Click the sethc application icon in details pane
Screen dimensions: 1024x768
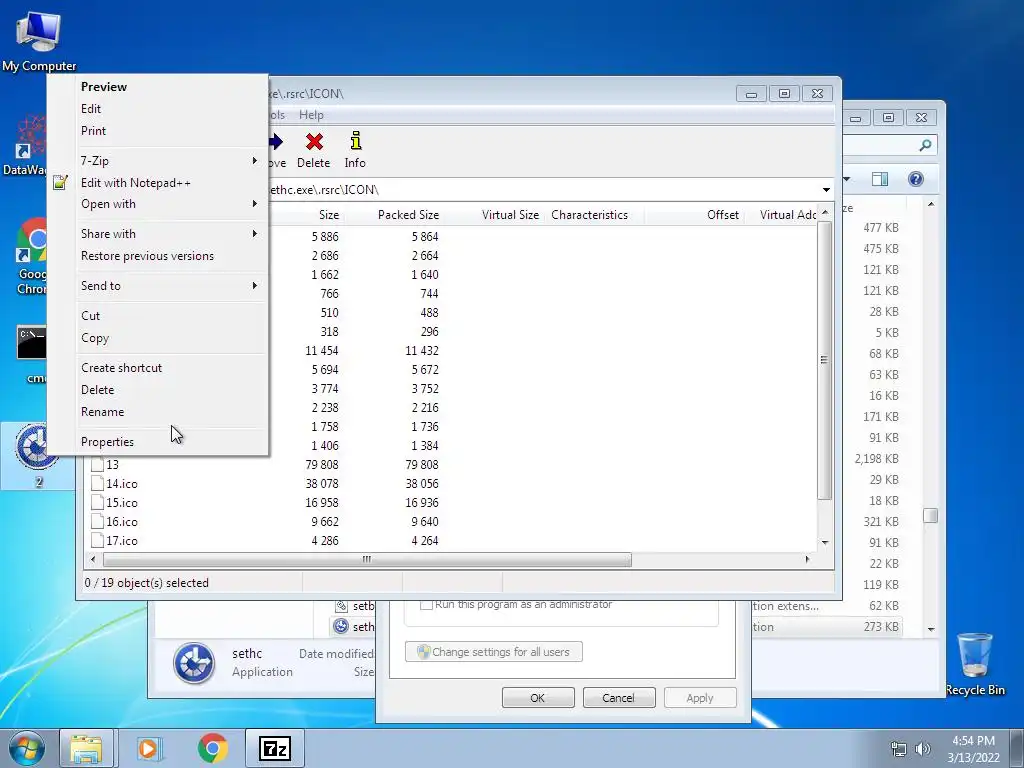(194, 662)
